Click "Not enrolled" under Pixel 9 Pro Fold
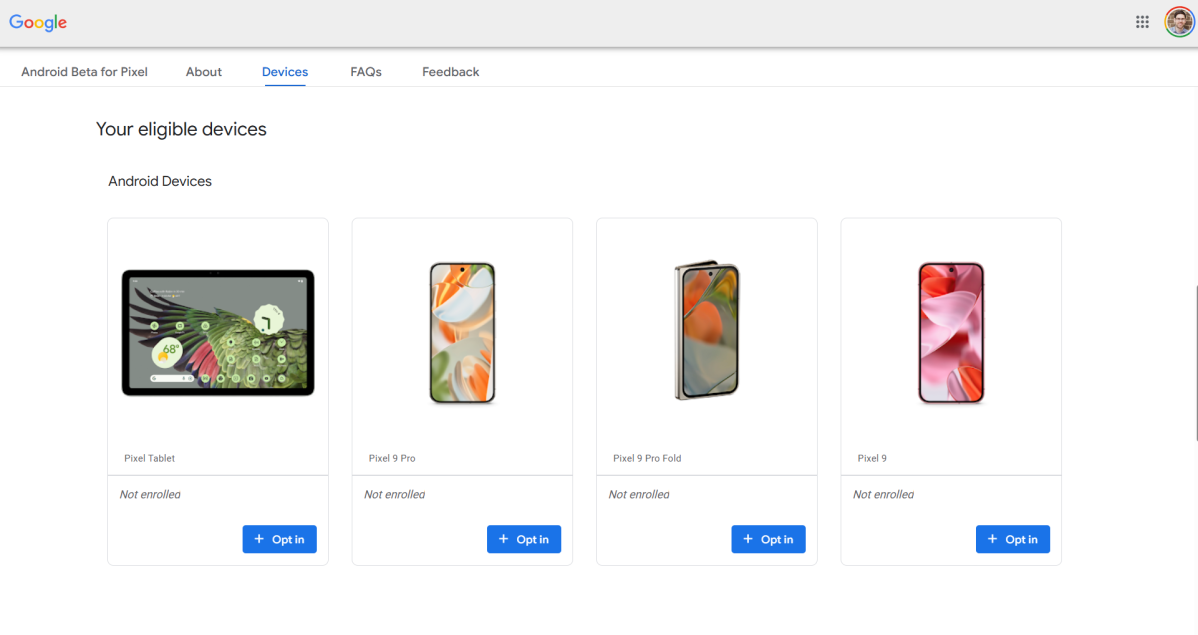1198x635 pixels. point(639,494)
